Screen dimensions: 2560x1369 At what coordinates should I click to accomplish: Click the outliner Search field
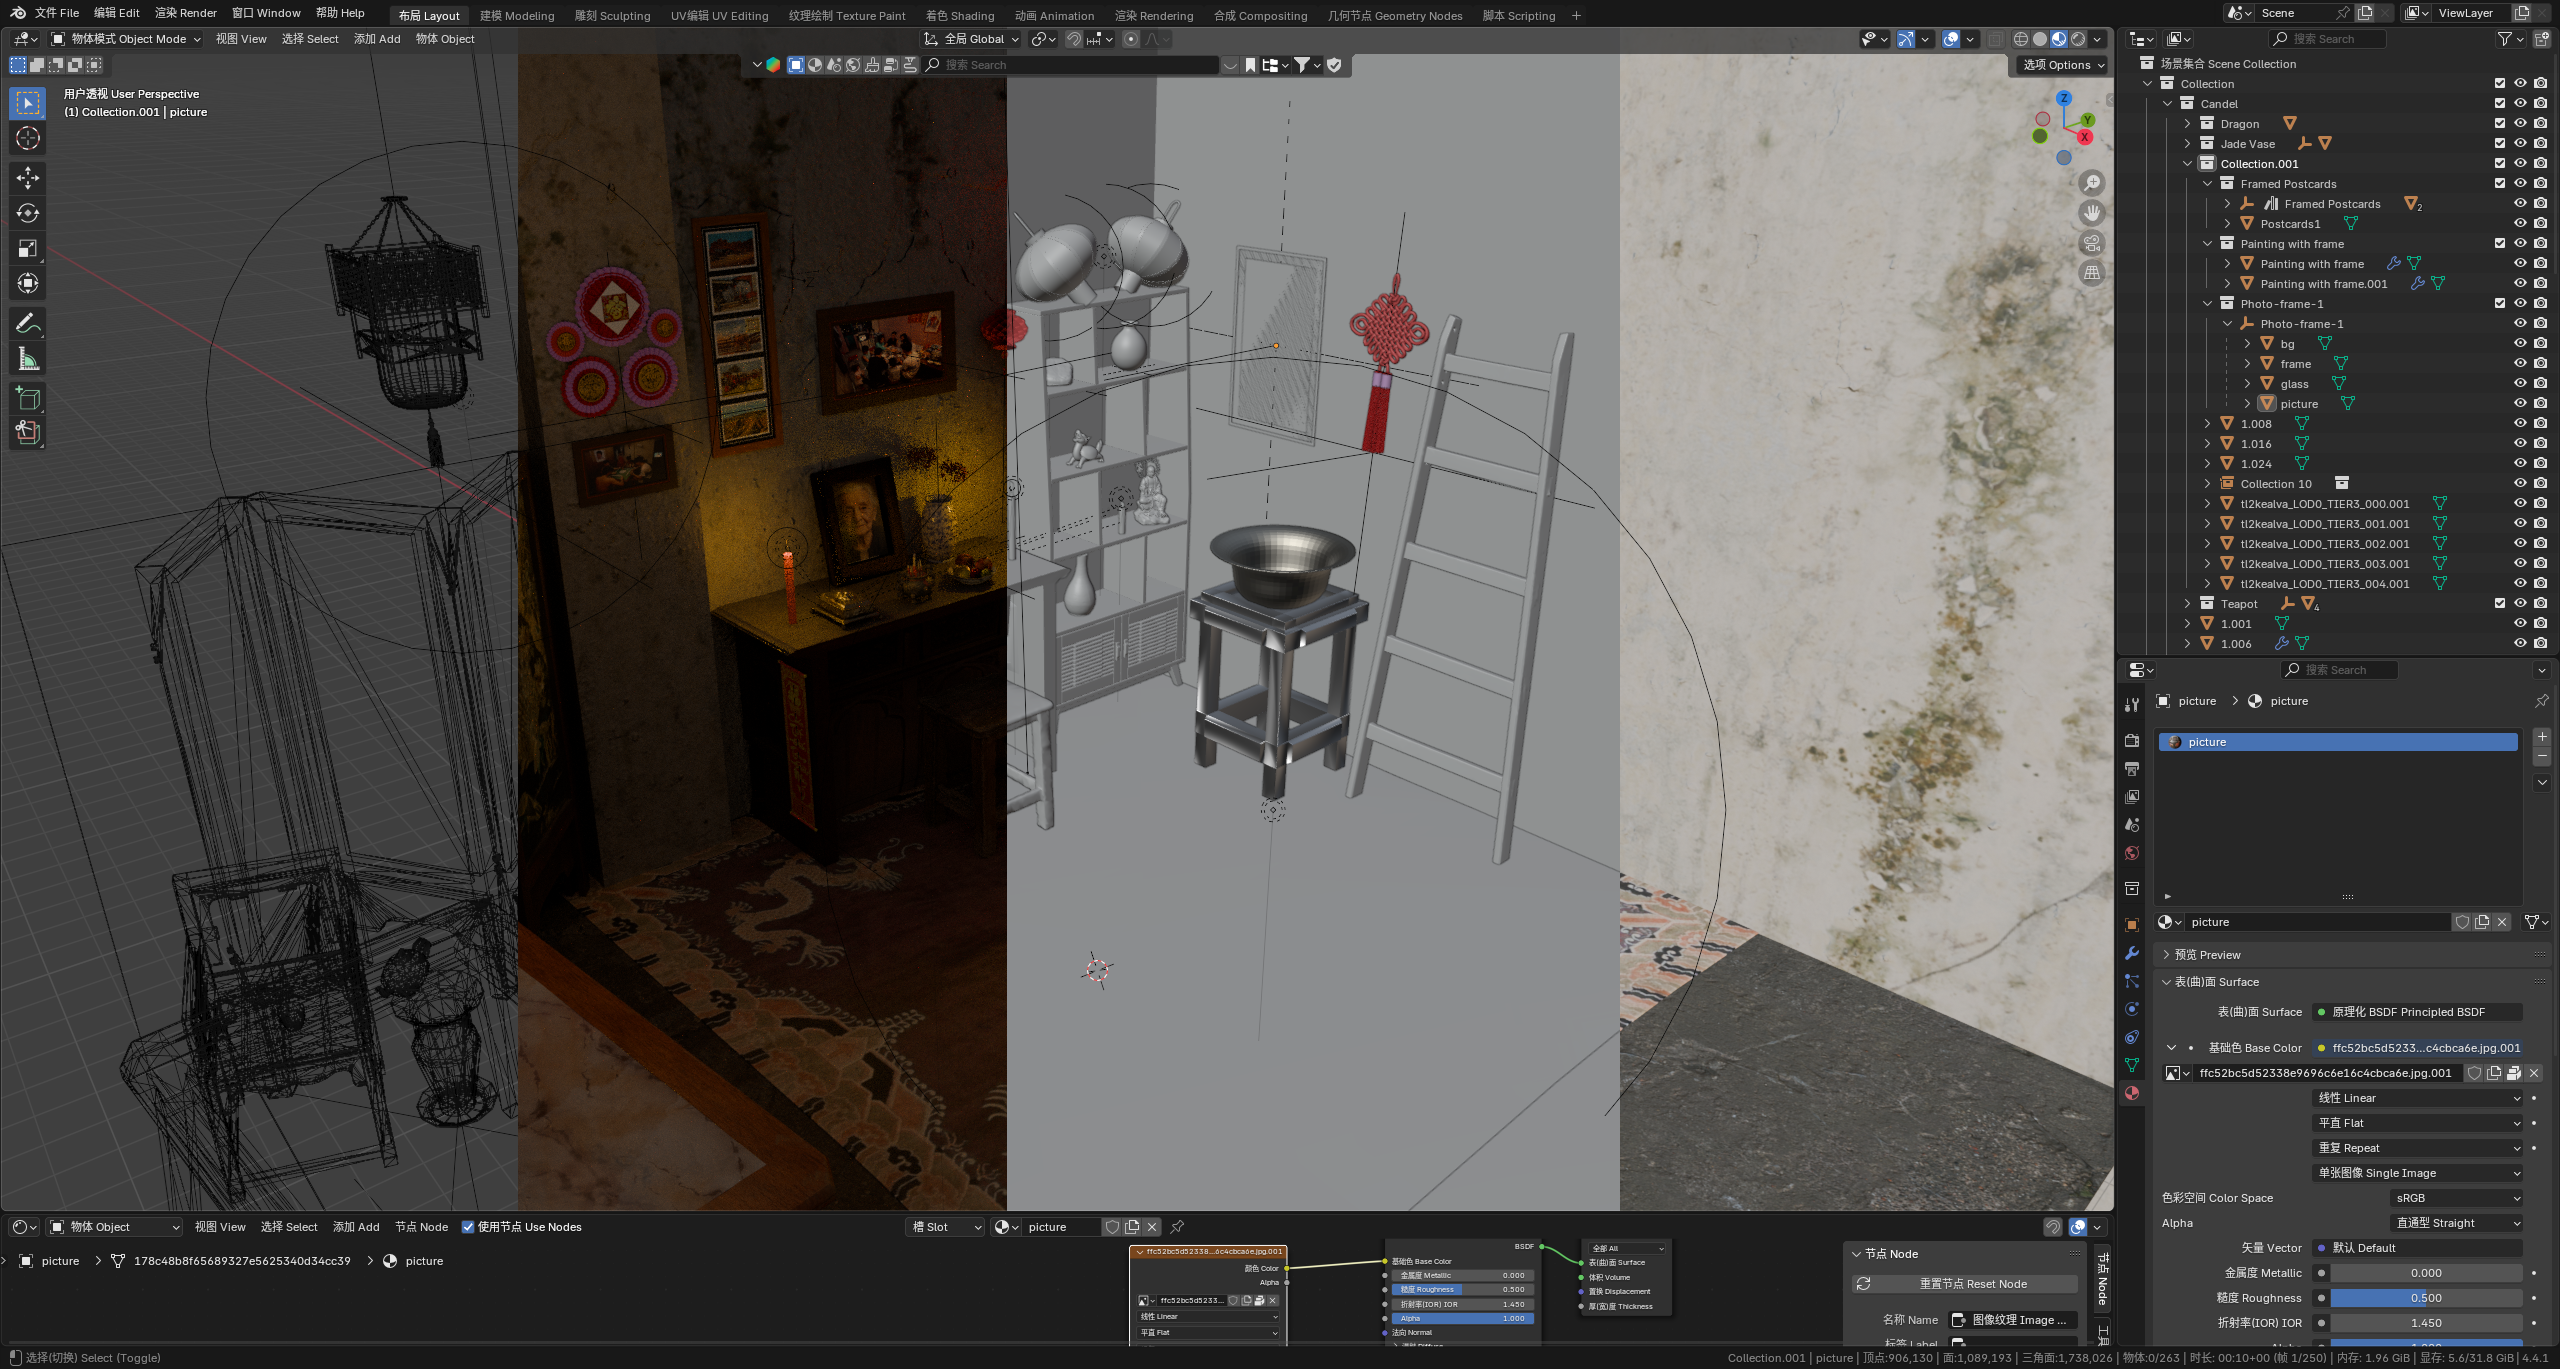pyautogui.click(x=2327, y=39)
